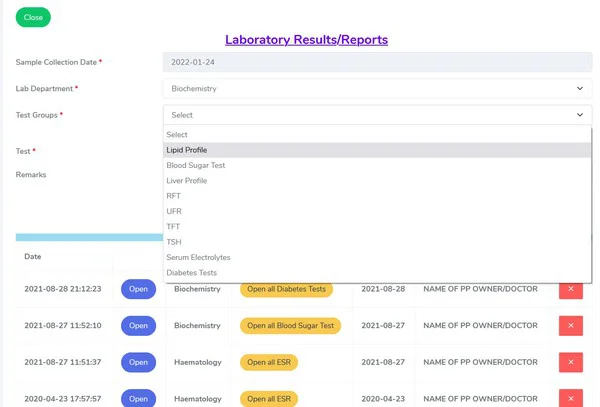This screenshot has width=600, height=407.
Task: Choose Blood Sugar Test option
Action: pos(196,165)
